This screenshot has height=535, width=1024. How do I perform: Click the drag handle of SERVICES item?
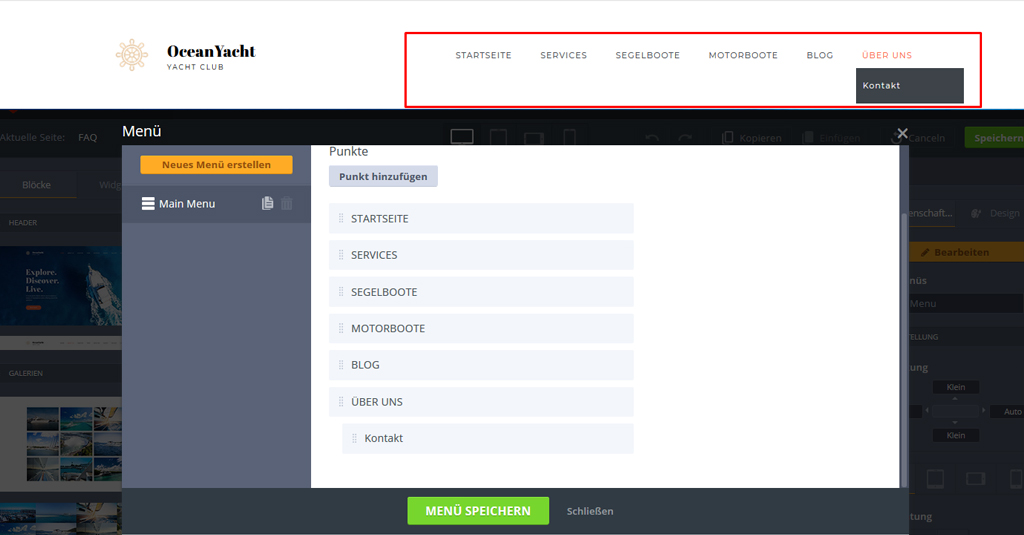pyautogui.click(x=341, y=255)
